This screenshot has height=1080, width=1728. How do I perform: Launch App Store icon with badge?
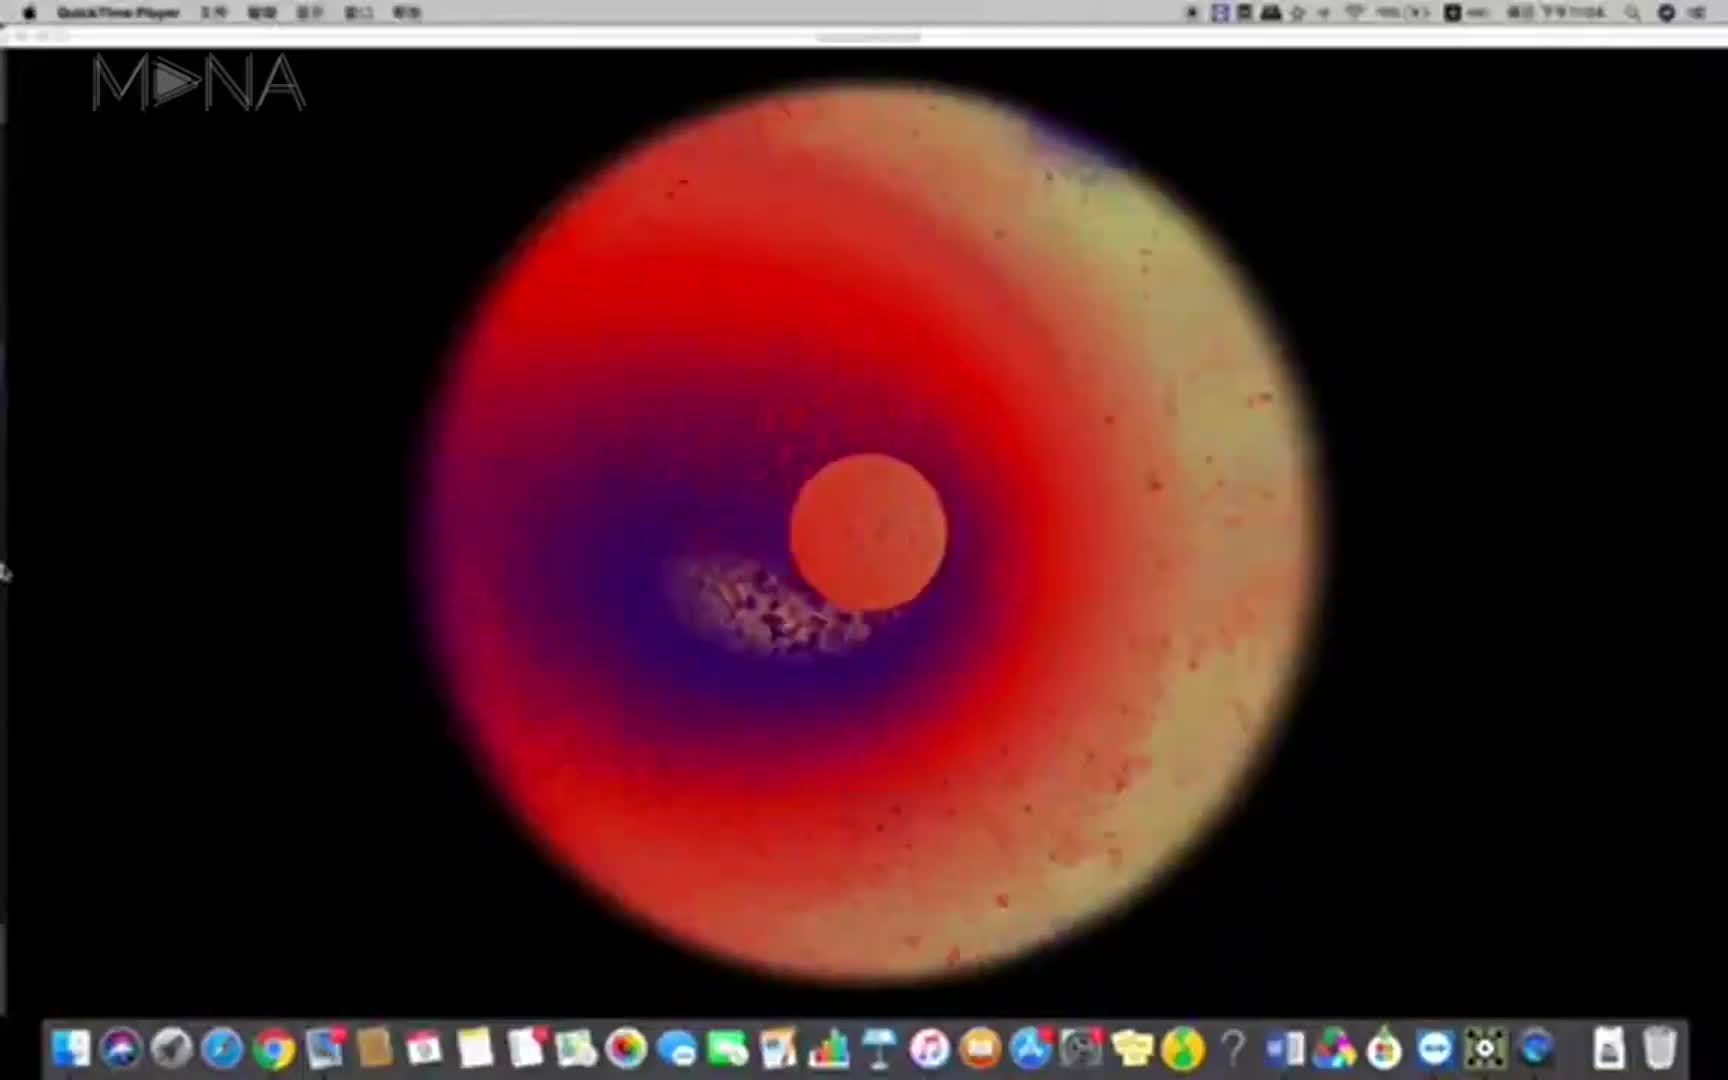tap(1031, 1048)
